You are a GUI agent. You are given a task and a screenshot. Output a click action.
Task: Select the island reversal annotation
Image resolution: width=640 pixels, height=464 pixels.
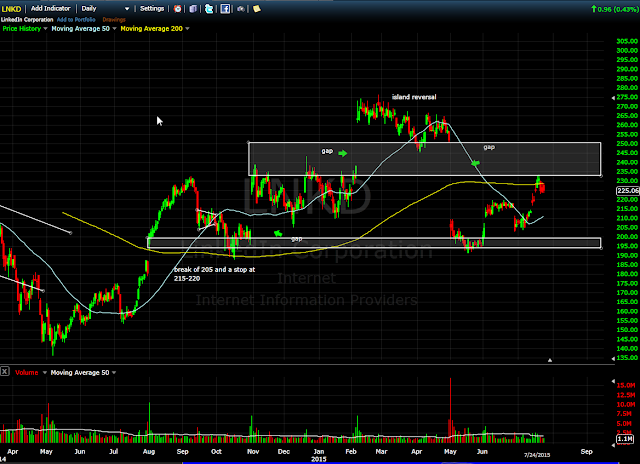click(414, 97)
